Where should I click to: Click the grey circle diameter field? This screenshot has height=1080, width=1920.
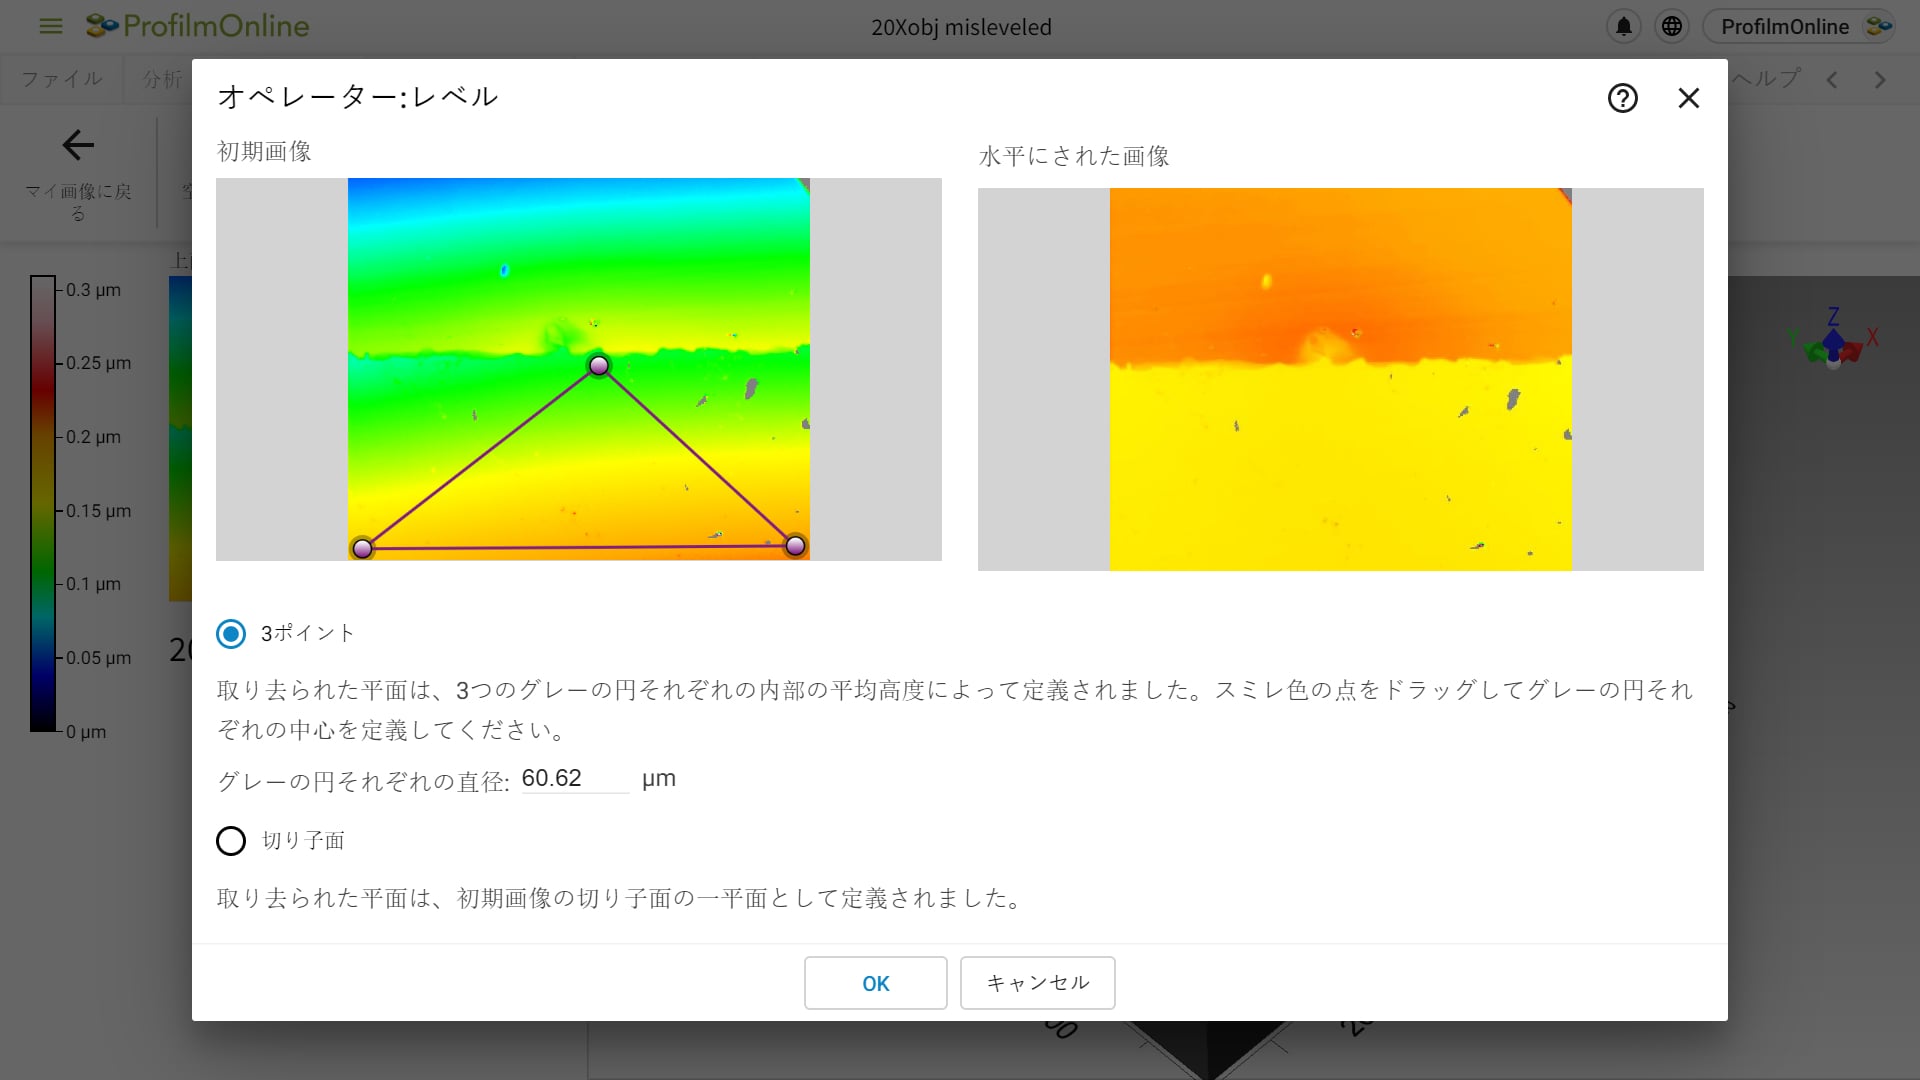[x=575, y=779]
